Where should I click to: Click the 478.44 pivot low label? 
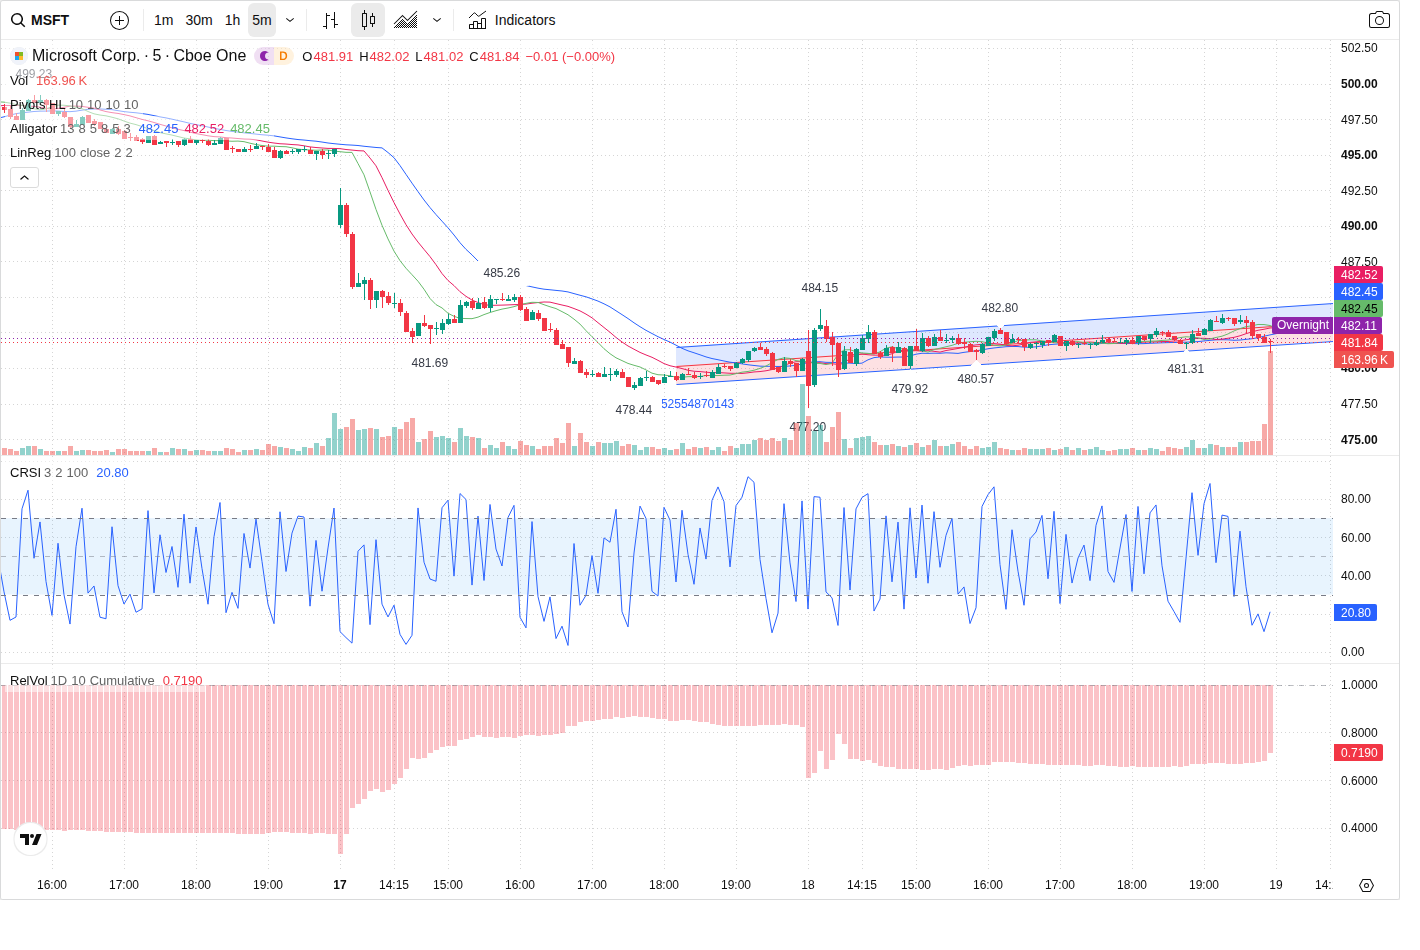pos(633,410)
